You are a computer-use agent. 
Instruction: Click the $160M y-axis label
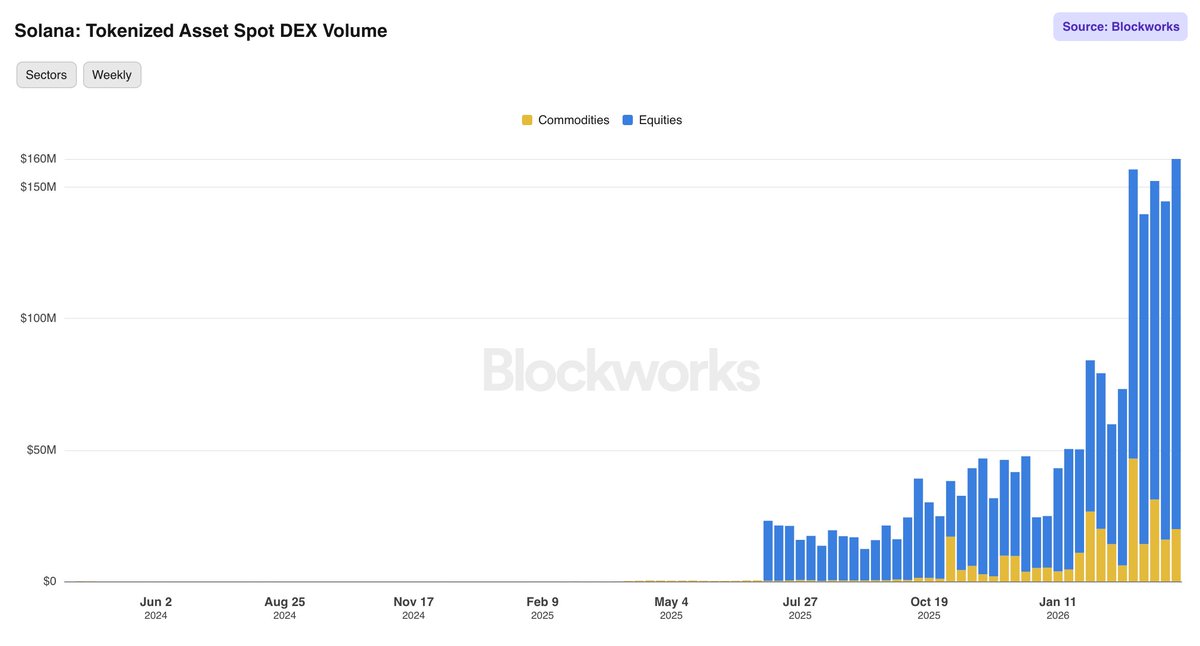[38, 159]
